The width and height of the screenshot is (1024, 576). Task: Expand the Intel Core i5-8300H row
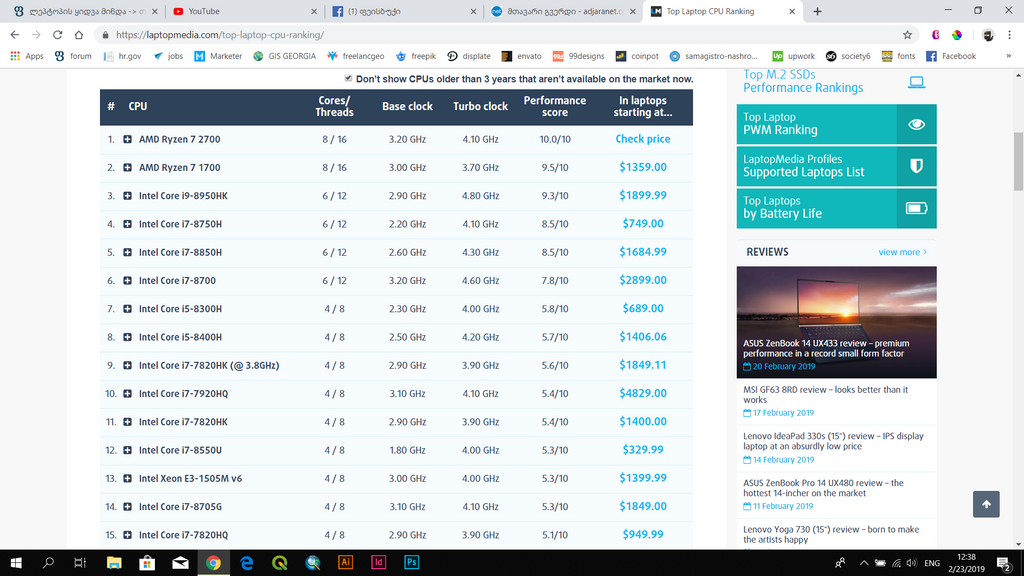click(x=127, y=309)
